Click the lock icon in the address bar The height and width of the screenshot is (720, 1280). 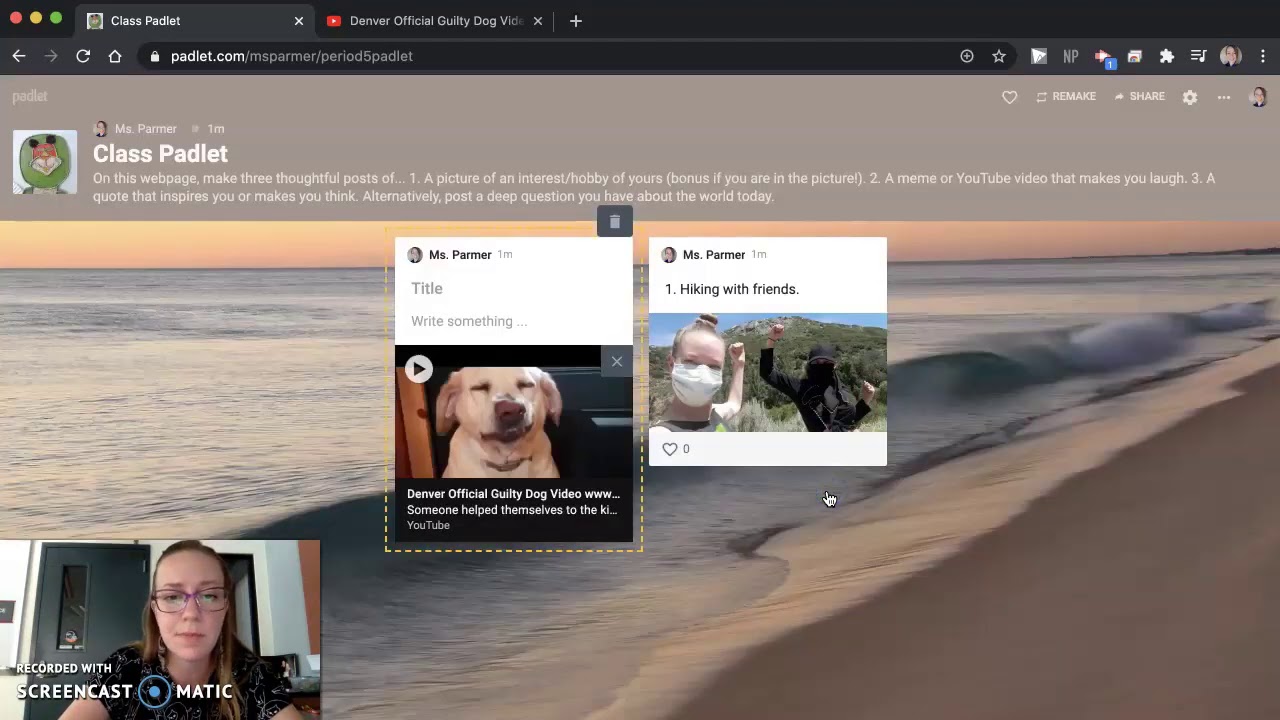[x=154, y=57]
